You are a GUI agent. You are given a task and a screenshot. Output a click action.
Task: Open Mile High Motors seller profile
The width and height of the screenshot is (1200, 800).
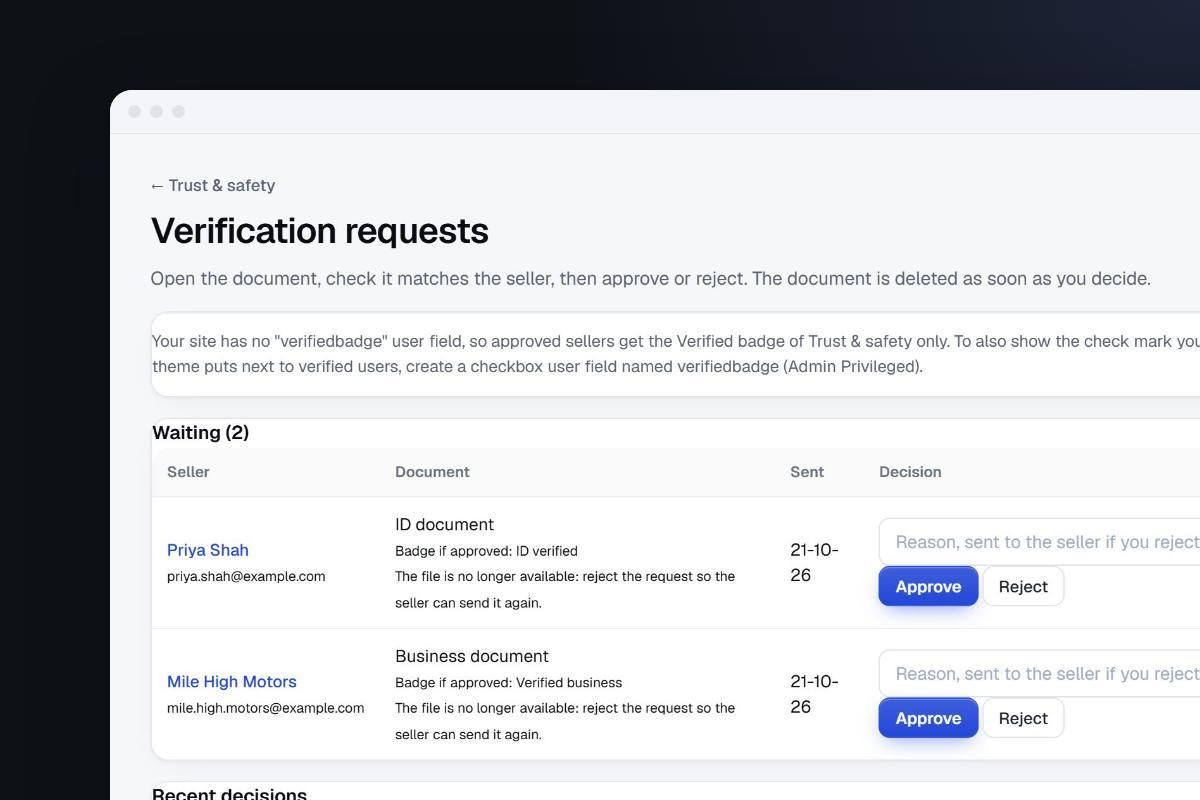click(x=232, y=682)
